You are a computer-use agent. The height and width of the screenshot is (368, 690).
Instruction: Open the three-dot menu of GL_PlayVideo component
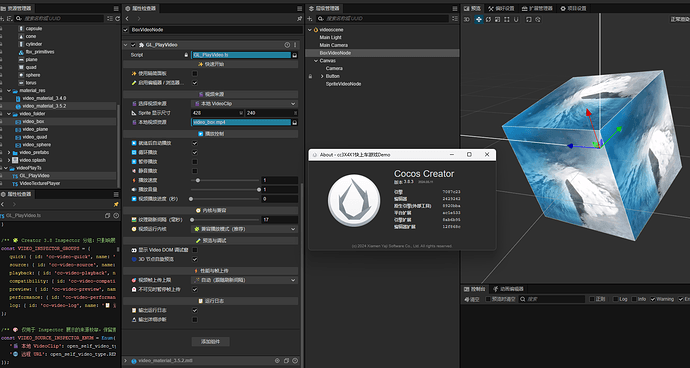point(295,45)
